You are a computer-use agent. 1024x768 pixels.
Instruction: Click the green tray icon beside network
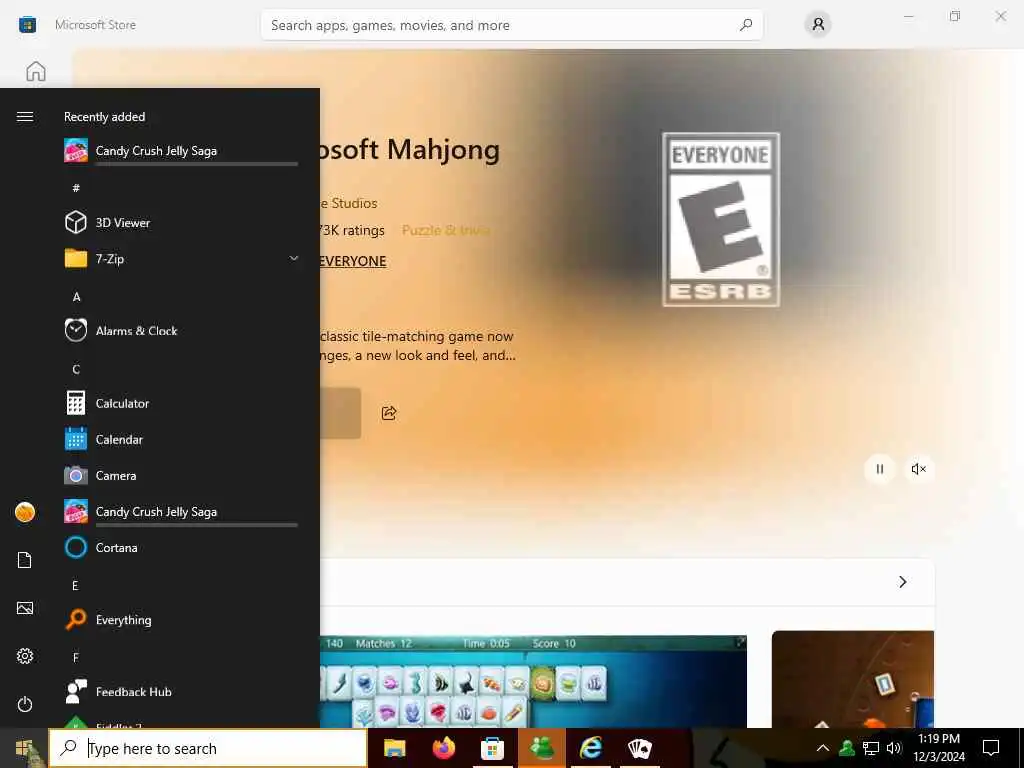coord(847,748)
